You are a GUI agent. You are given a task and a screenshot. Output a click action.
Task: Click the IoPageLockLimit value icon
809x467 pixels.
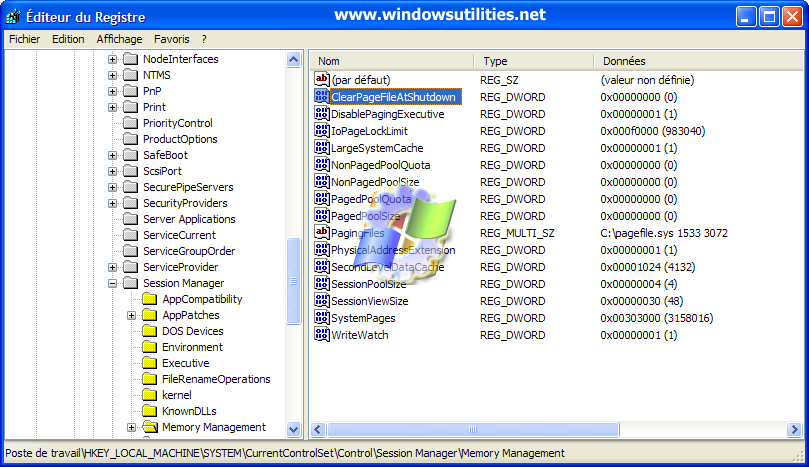pyautogui.click(x=321, y=131)
